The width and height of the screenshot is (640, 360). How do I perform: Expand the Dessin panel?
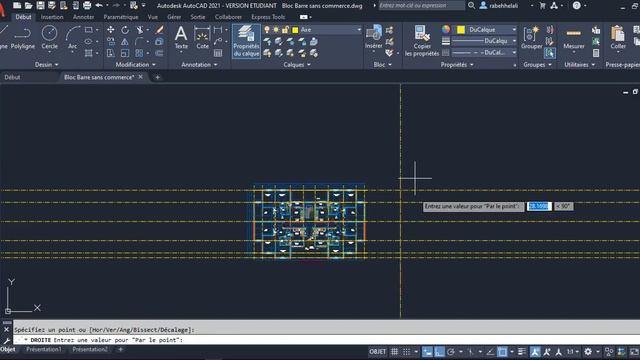tap(47, 64)
